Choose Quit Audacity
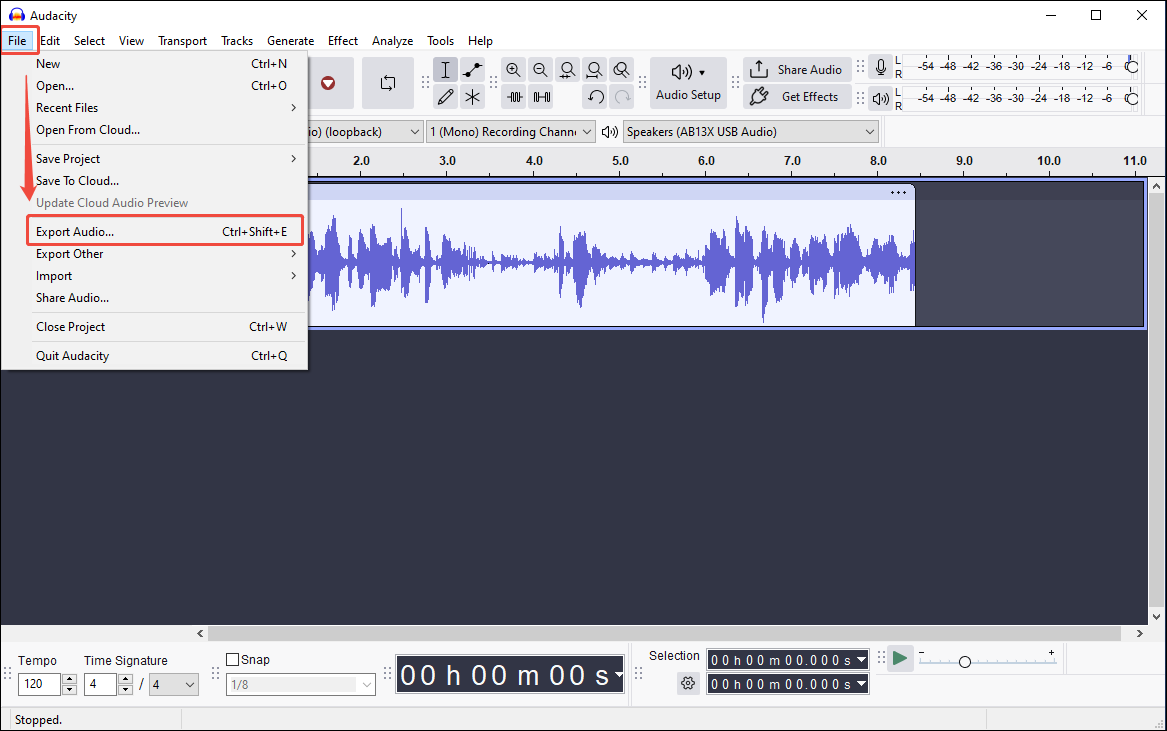The width and height of the screenshot is (1167, 731). pos(165,356)
